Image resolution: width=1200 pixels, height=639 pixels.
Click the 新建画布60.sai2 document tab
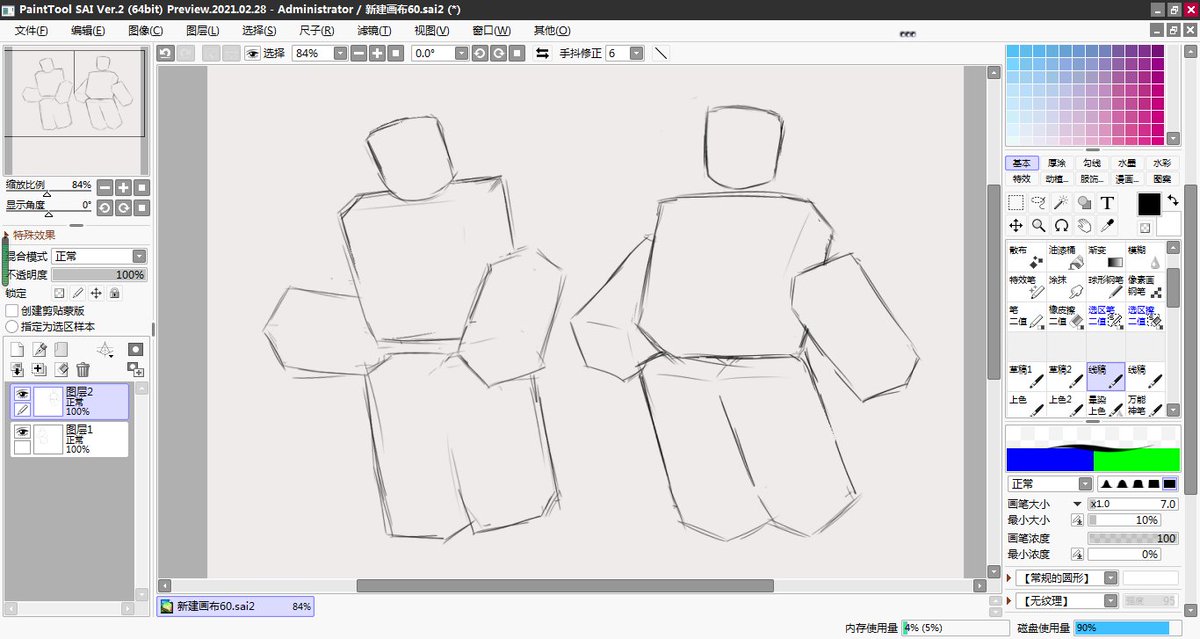tap(236, 606)
